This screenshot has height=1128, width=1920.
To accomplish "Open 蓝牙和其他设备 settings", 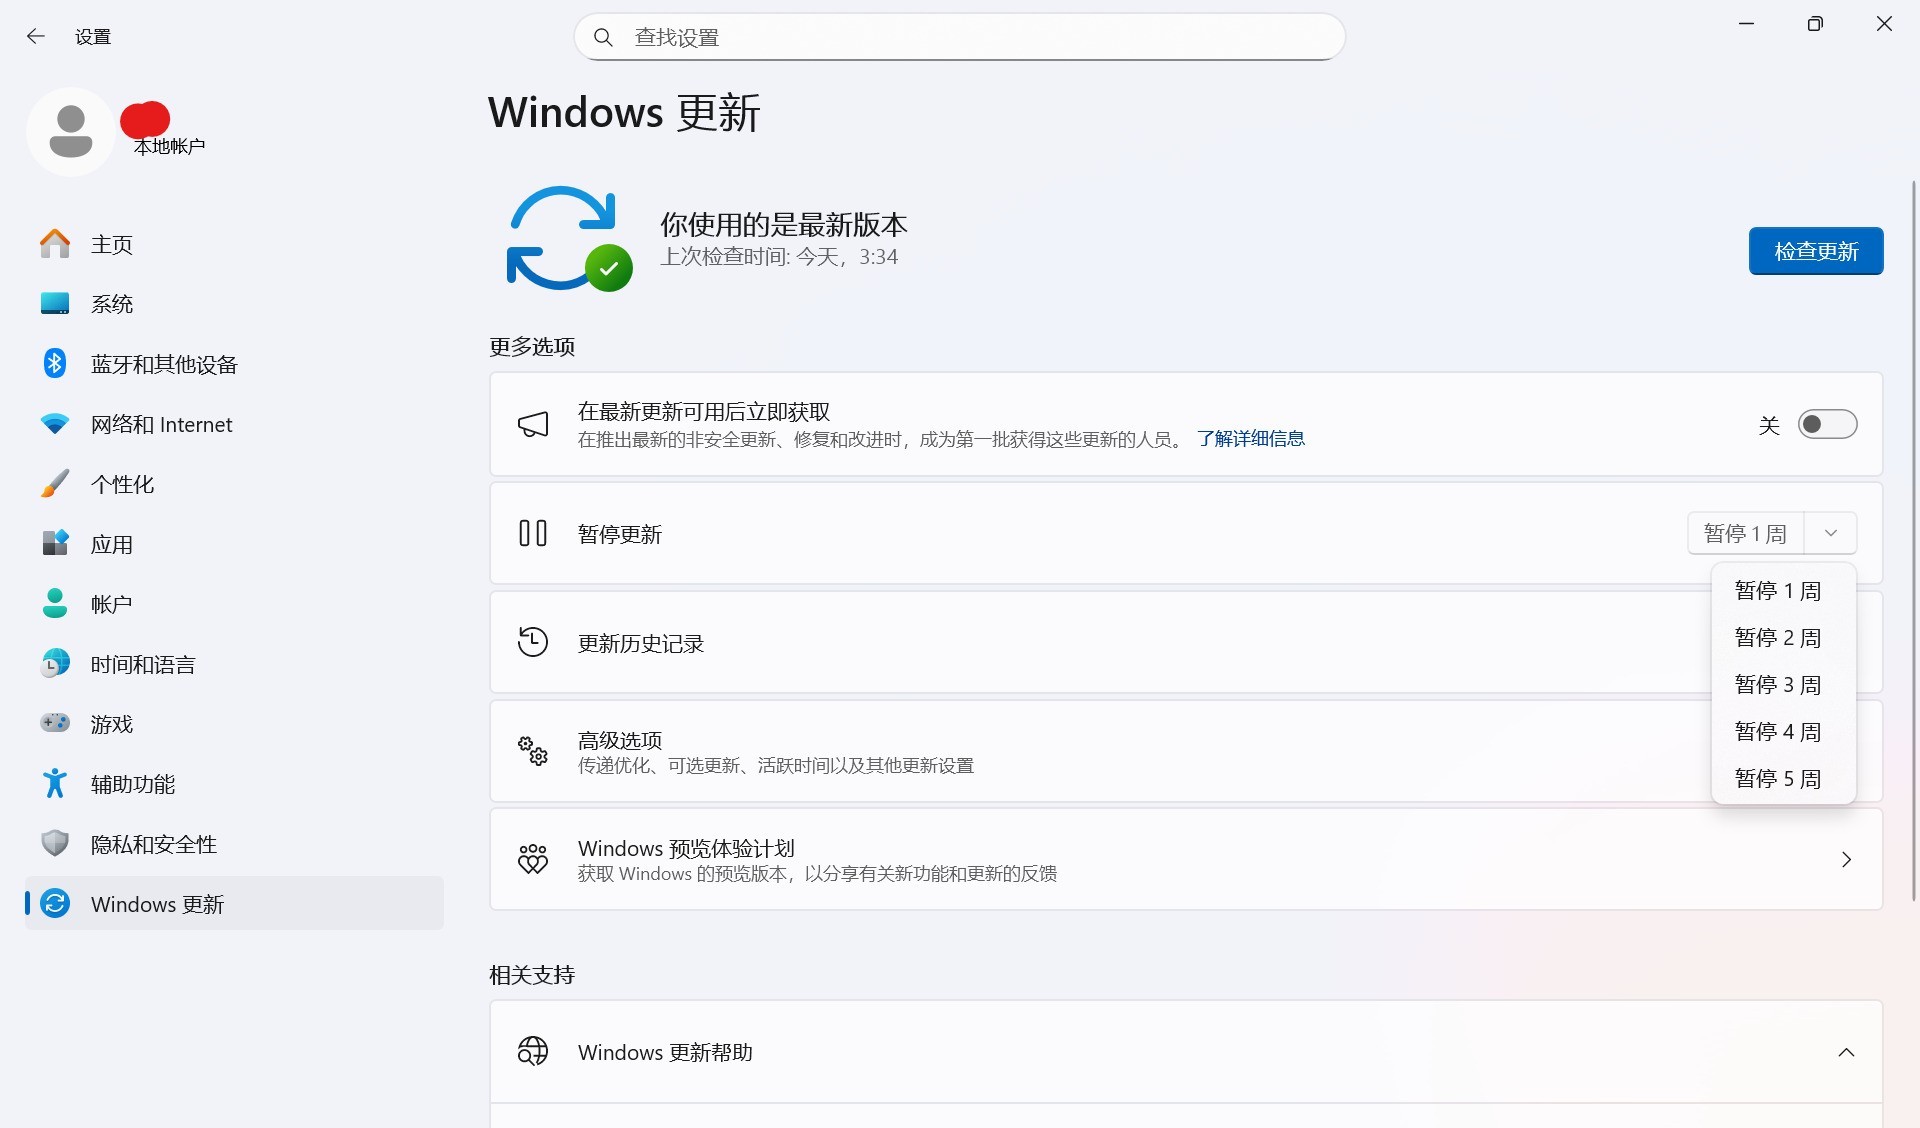I will (x=164, y=364).
